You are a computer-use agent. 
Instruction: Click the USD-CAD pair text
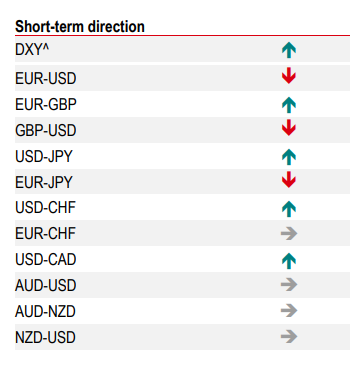[x=46, y=260]
